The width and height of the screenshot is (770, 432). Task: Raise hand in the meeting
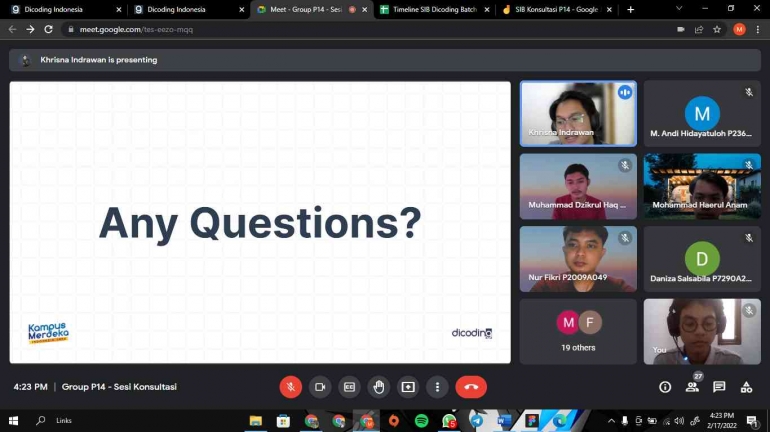[x=379, y=387]
